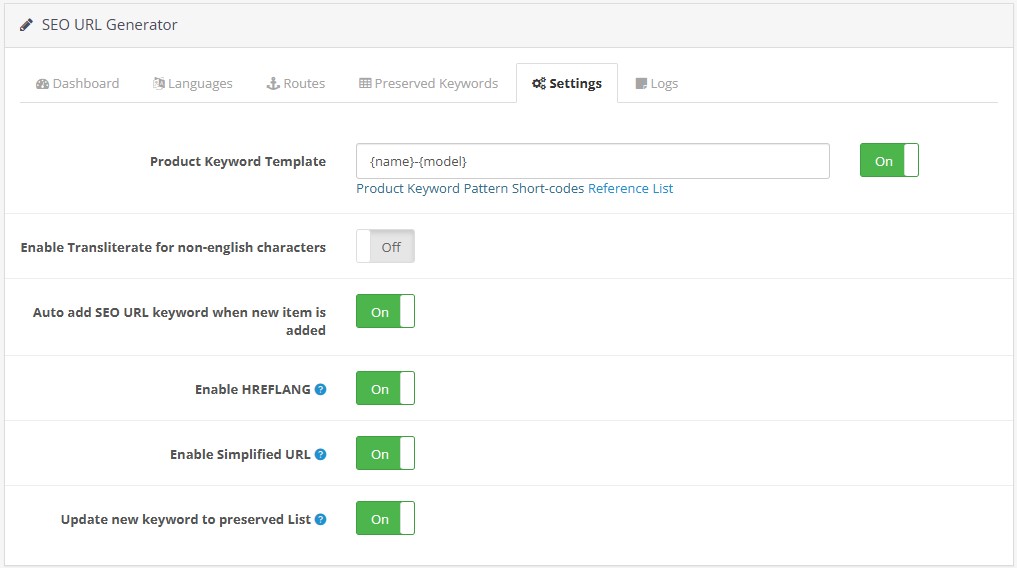This screenshot has height=568, width=1017.
Task: Click the Languages tab icon
Action: [x=158, y=84]
